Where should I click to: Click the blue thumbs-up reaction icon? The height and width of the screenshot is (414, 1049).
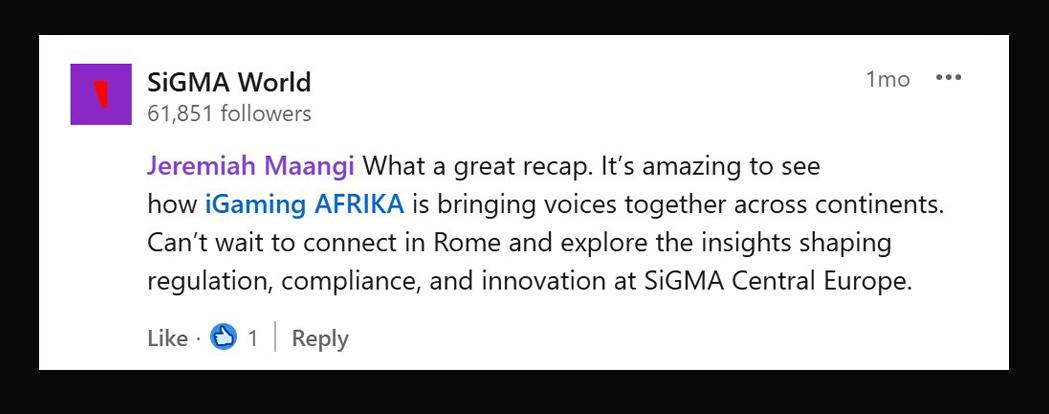(225, 339)
